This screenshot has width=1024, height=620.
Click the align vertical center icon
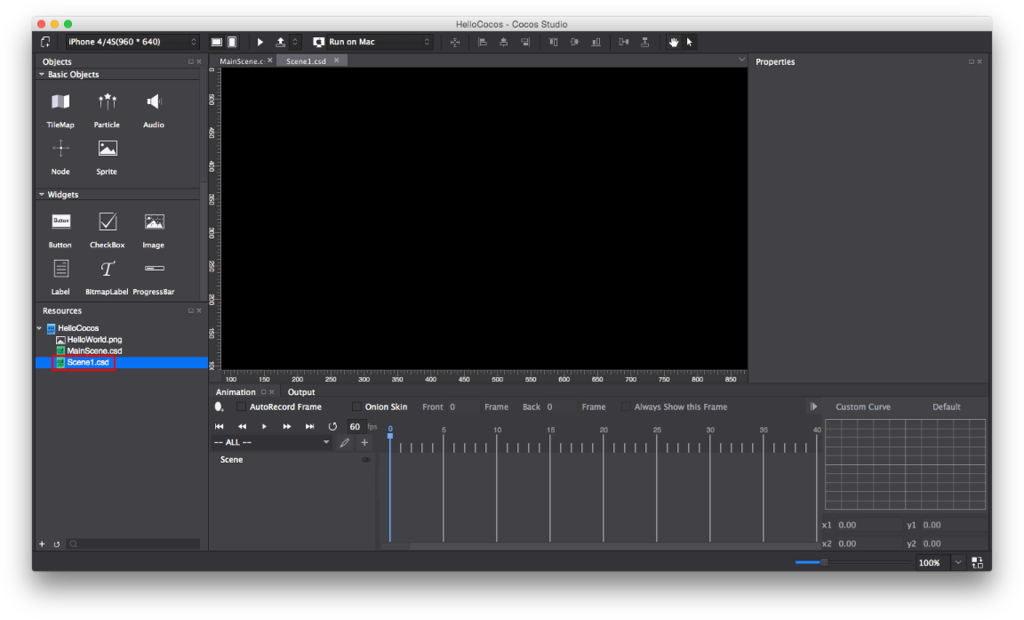click(575, 42)
